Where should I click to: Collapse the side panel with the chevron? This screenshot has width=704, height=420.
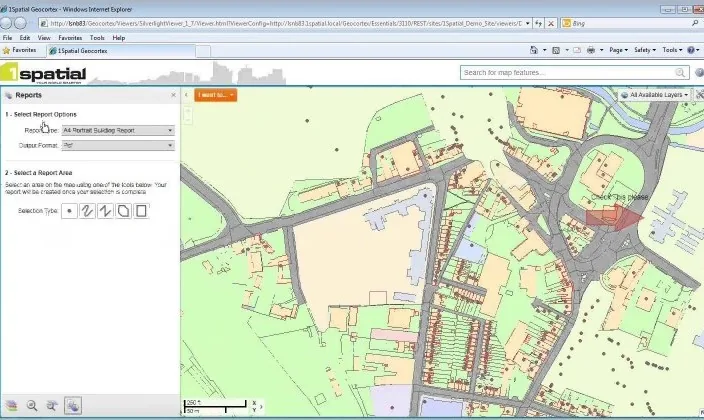coord(186,95)
